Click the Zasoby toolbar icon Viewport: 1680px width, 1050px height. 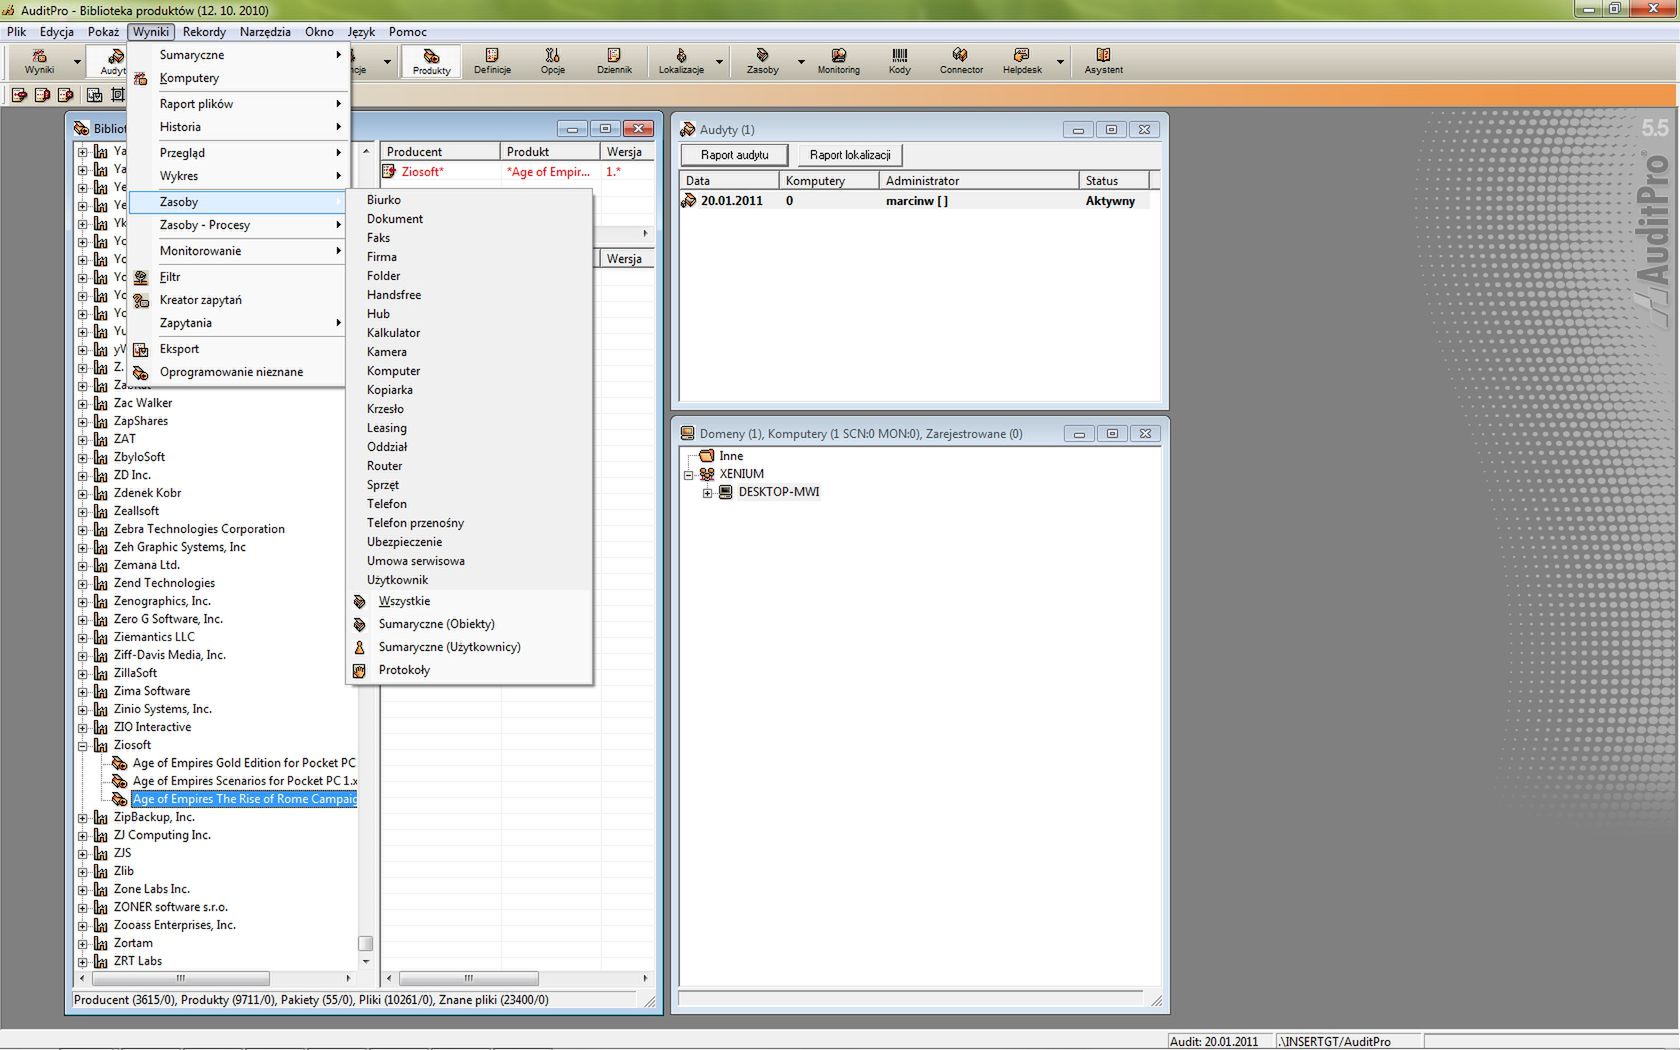tap(762, 61)
